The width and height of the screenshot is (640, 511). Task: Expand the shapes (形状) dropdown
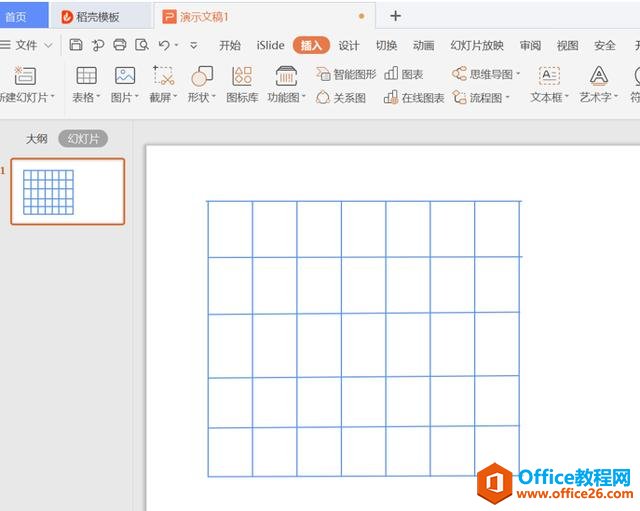(x=201, y=98)
